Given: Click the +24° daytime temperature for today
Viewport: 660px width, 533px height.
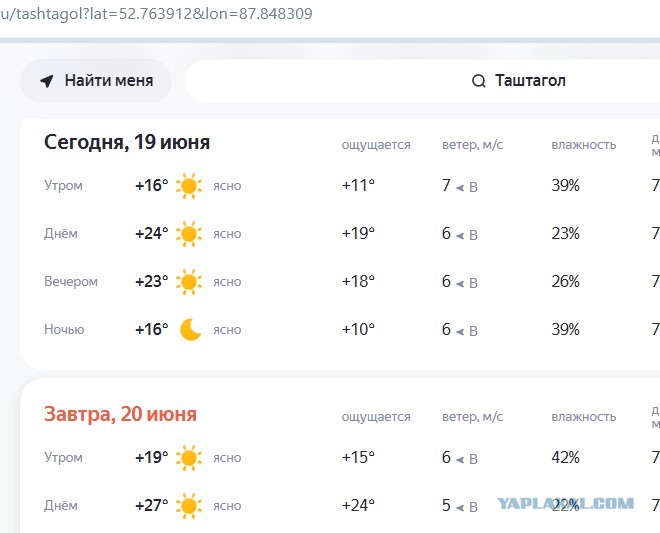Looking at the screenshot, I should click(152, 233).
